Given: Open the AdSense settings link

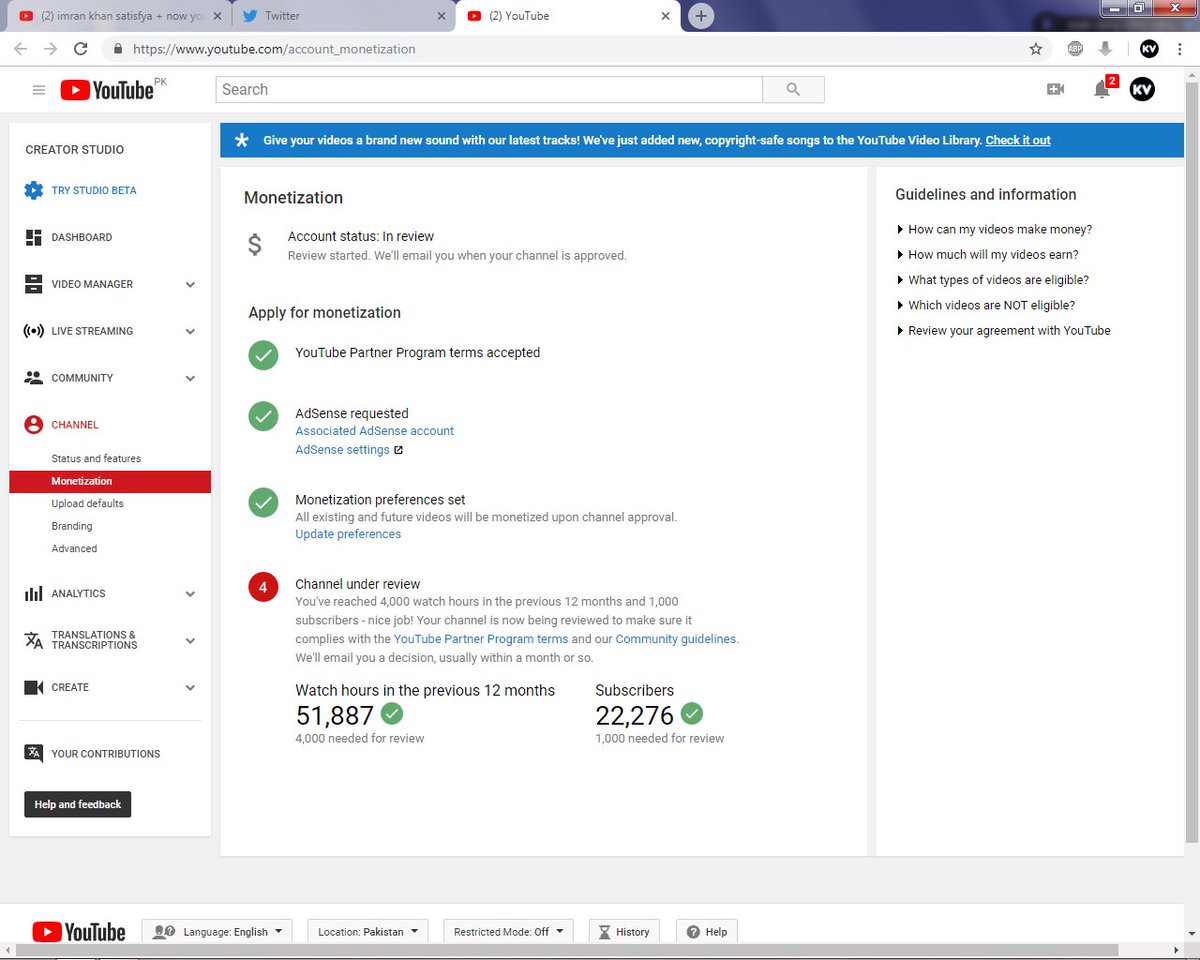Looking at the screenshot, I should coord(343,450).
